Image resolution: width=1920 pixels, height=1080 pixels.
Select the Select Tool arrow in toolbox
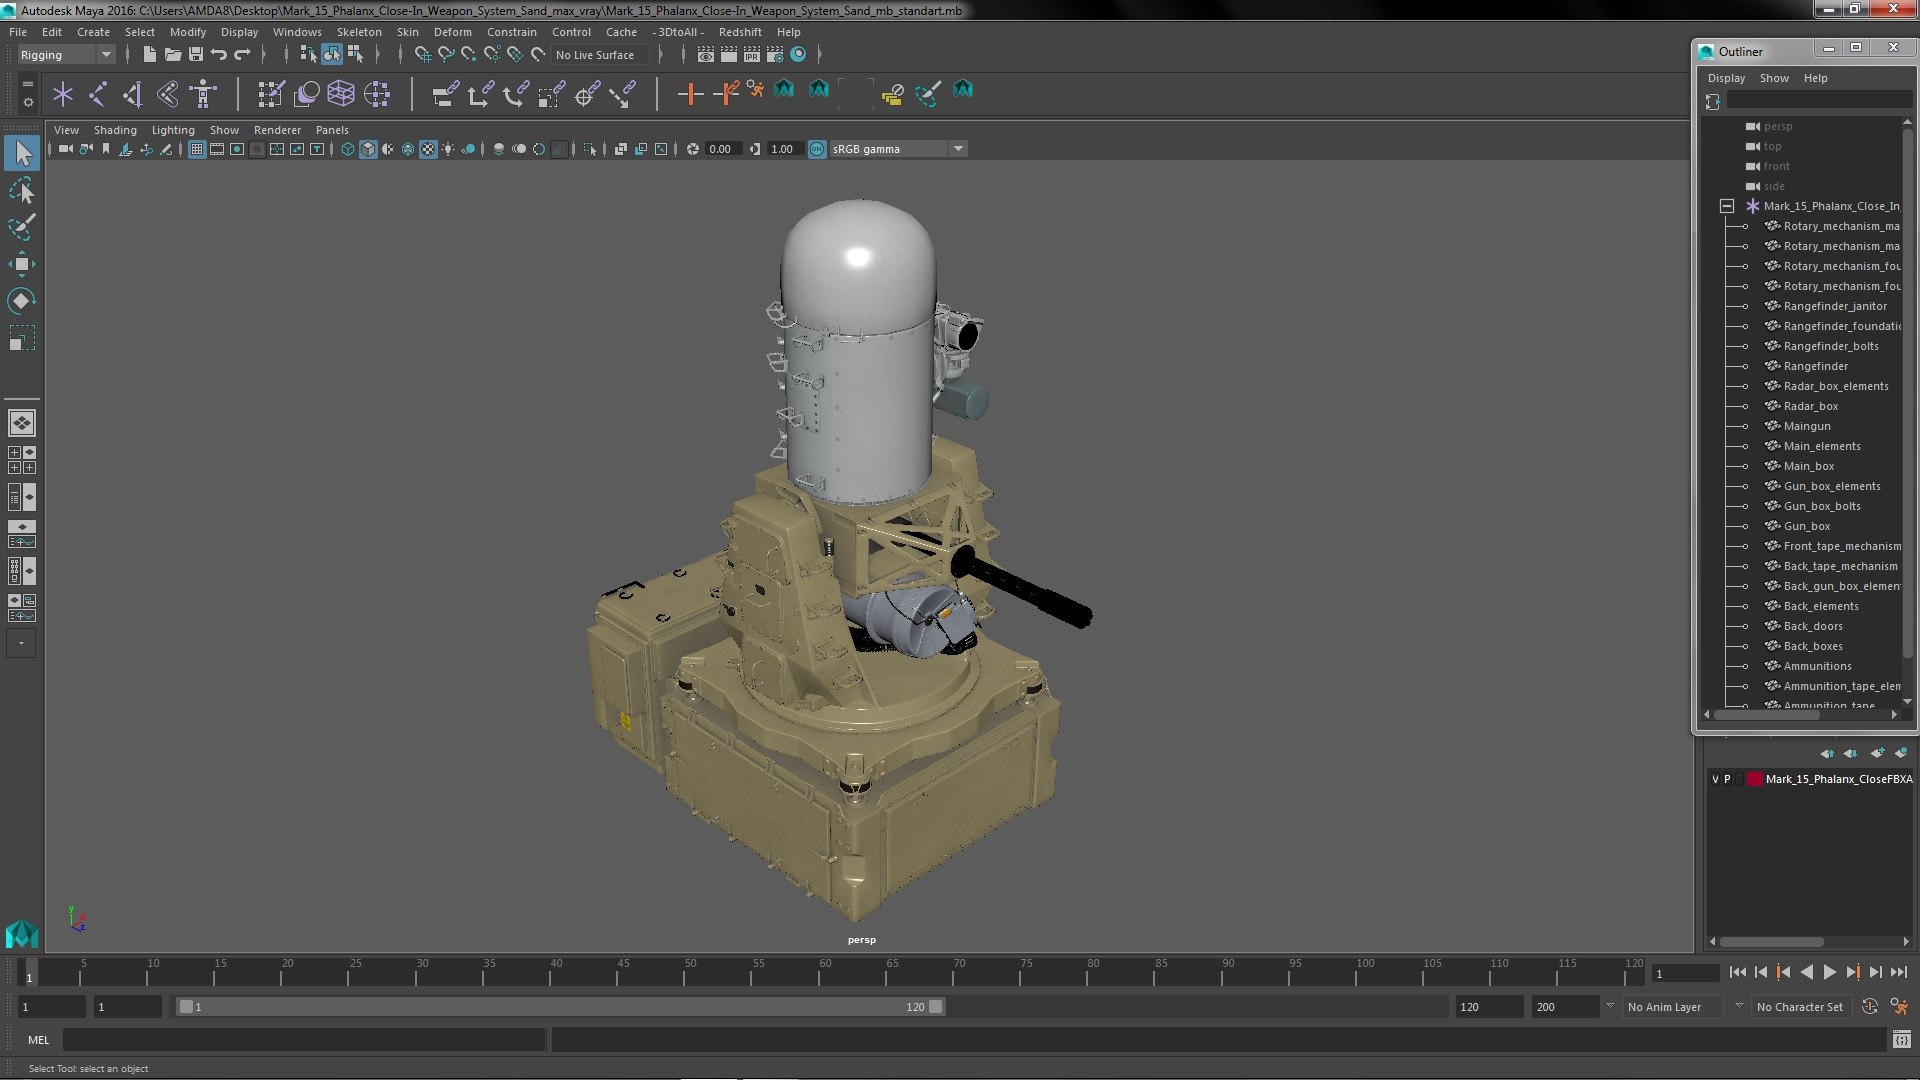click(x=22, y=153)
